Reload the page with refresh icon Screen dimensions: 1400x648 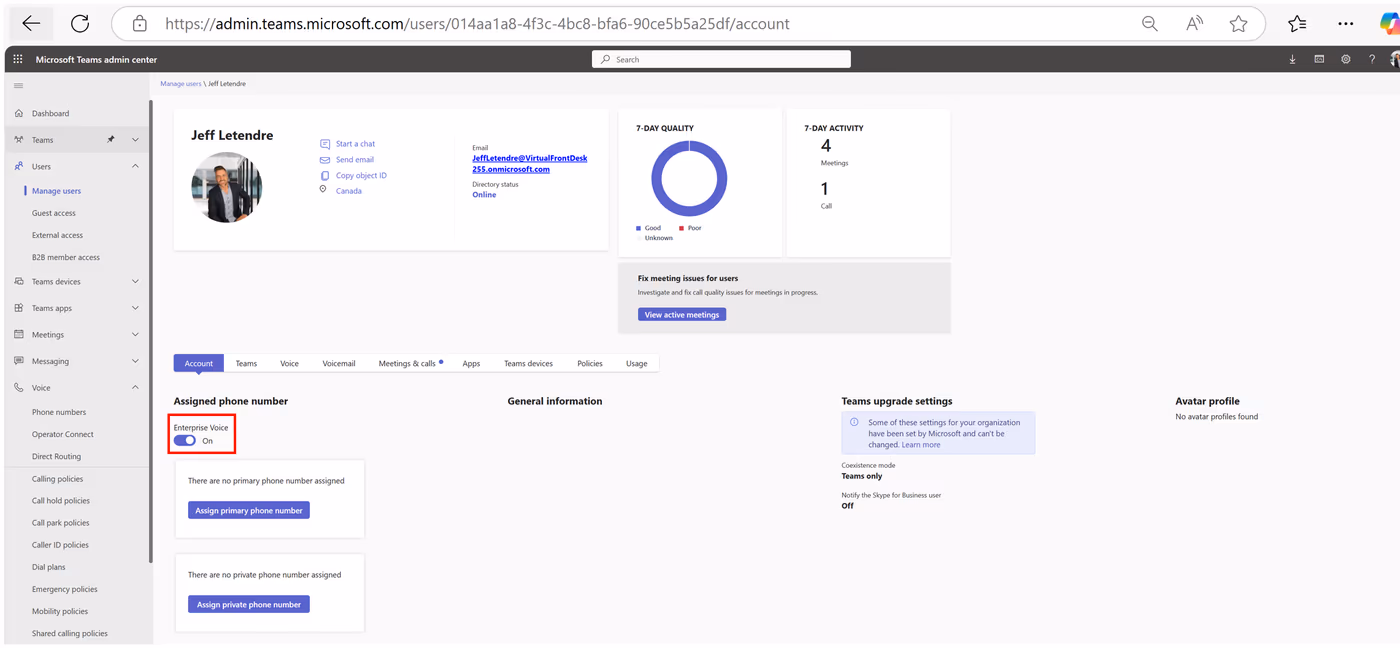[80, 23]
